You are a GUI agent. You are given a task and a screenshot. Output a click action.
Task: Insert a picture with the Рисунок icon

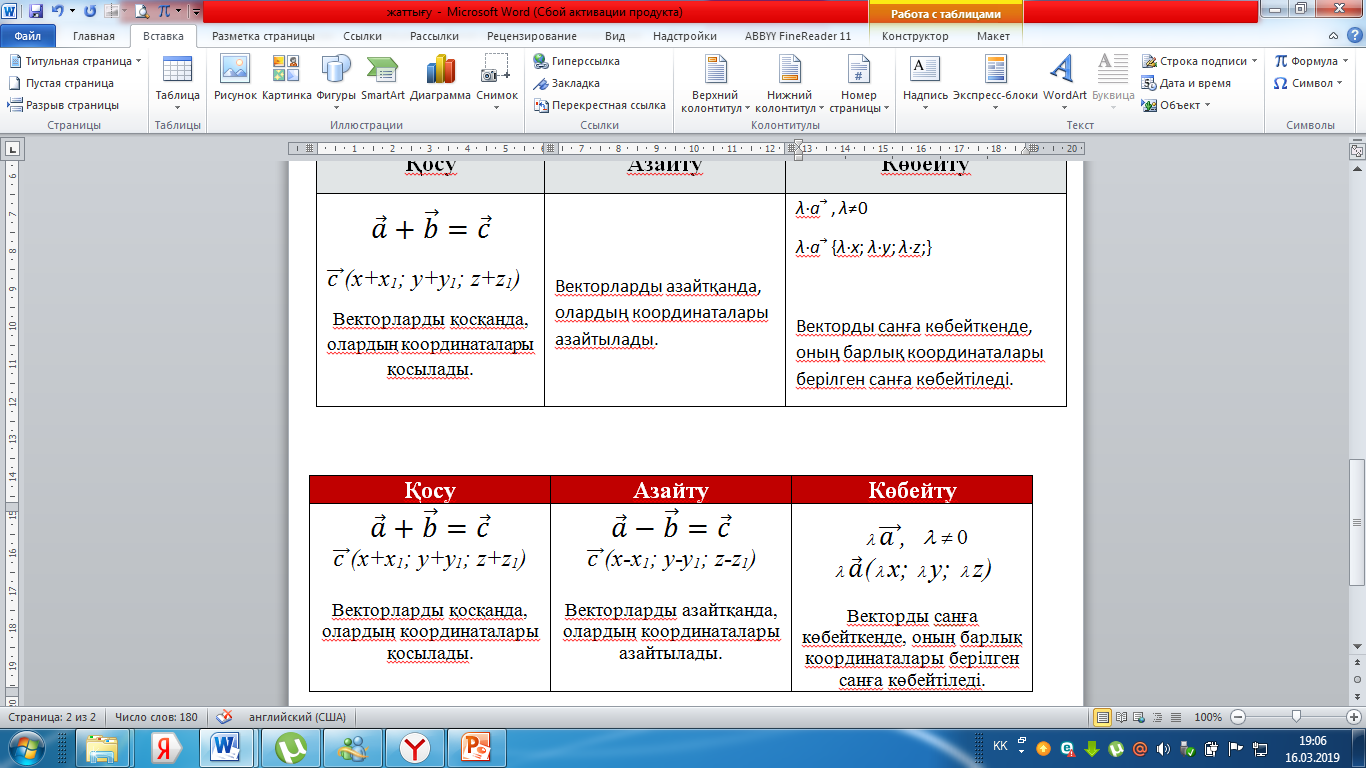pyautogui.click(x=235, y=78)
